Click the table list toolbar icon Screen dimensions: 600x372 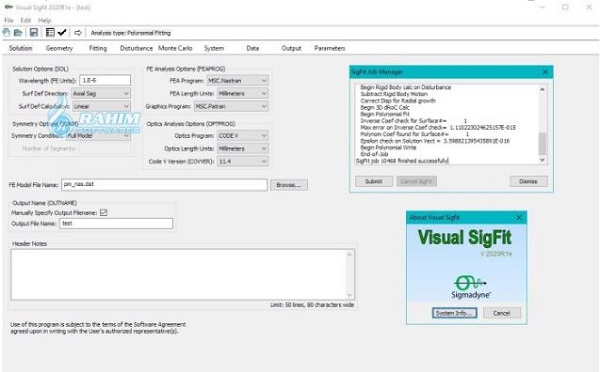(x=50, y=33)
